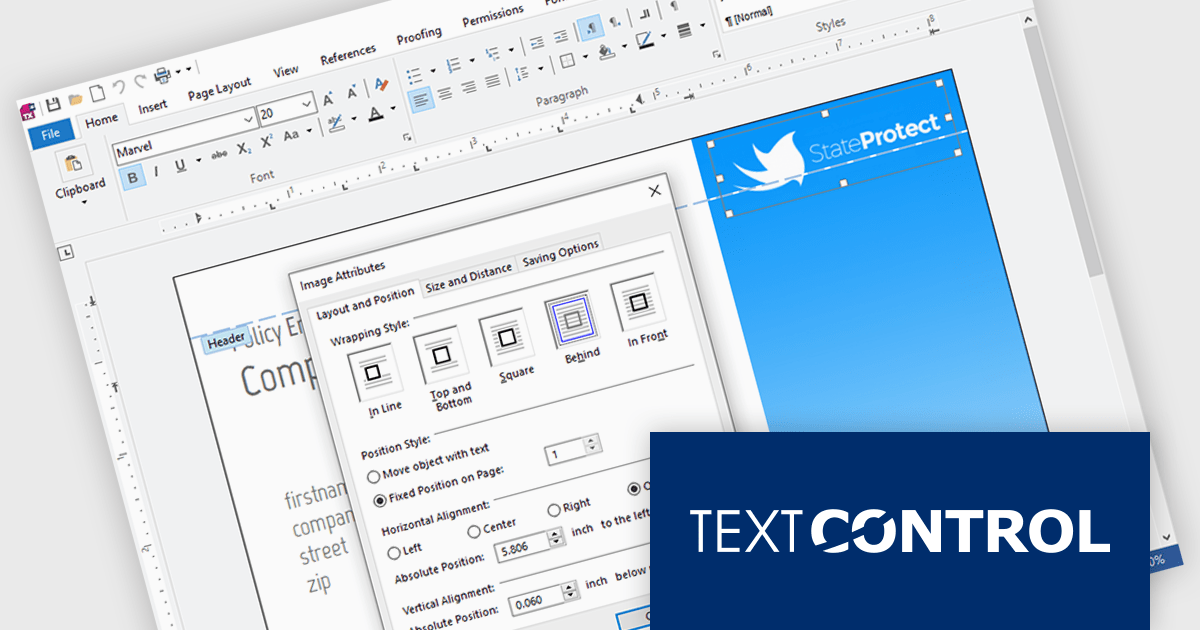Screen dimensions: 1200x630
Task: Close the Image Attributes dialog
Action: pos(656,190)
